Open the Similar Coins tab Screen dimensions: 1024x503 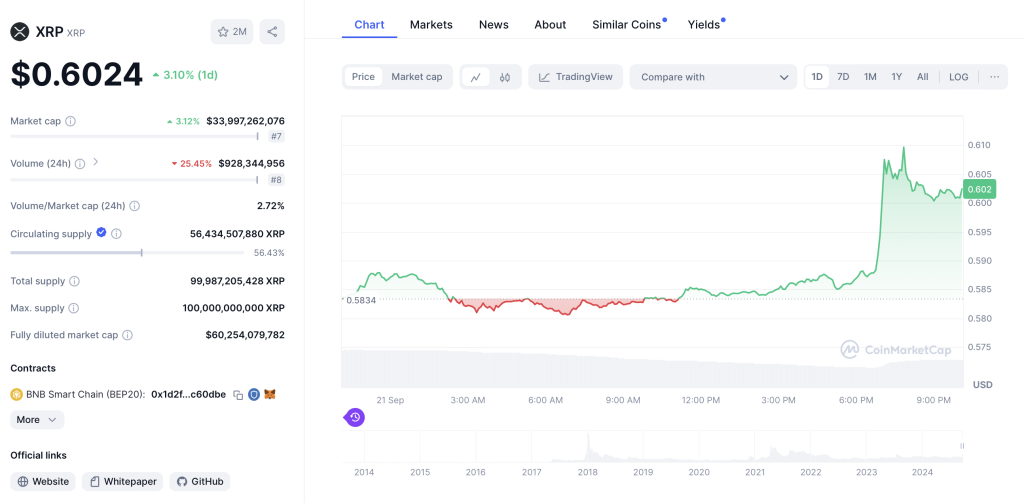[629, 25]
